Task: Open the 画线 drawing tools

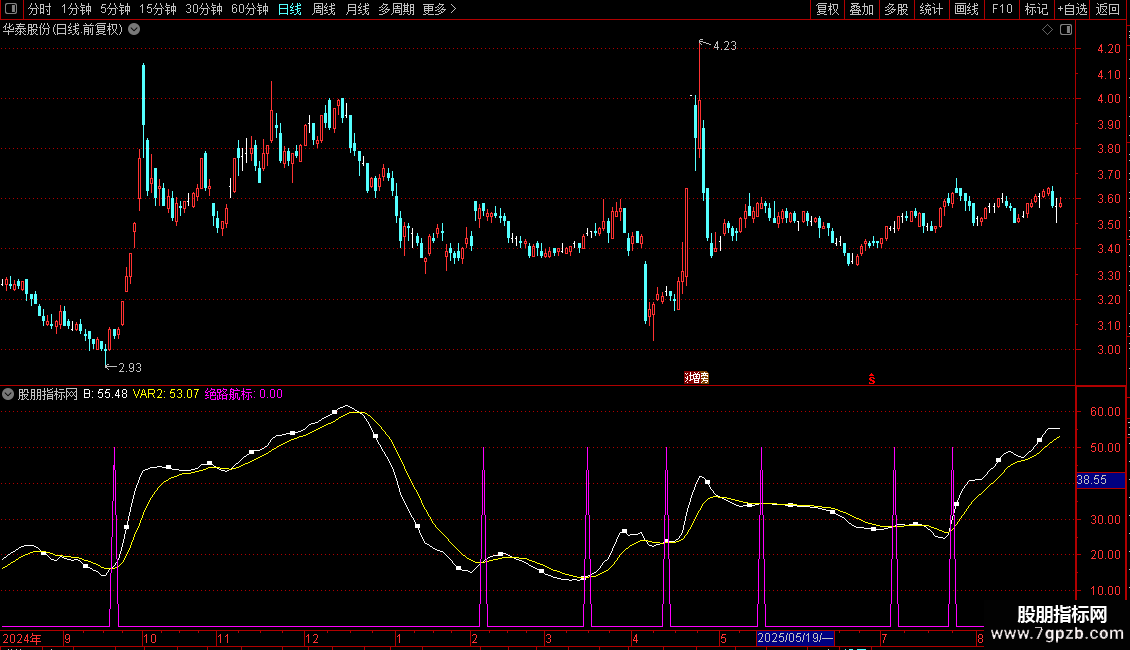Action: tap(966, 9)
